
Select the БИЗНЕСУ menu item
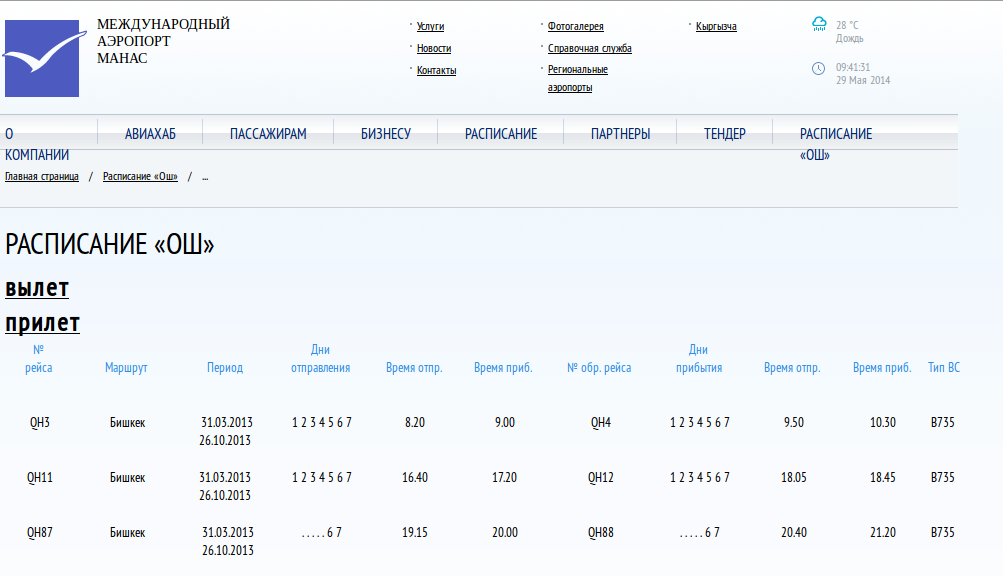tap(386, 134)
